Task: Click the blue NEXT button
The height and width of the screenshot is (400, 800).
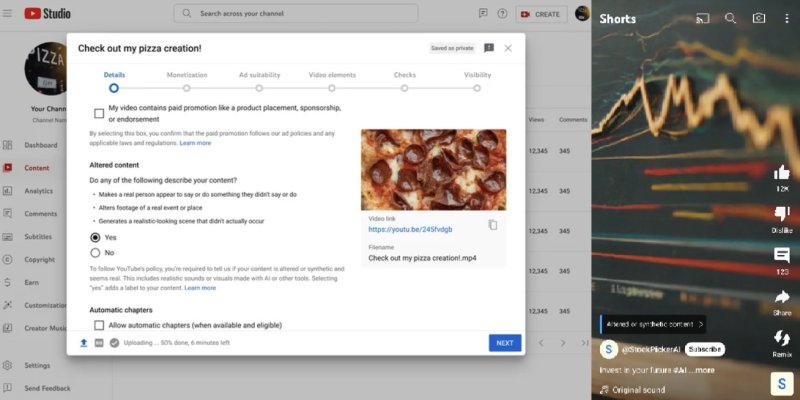Action: [505, 343]
